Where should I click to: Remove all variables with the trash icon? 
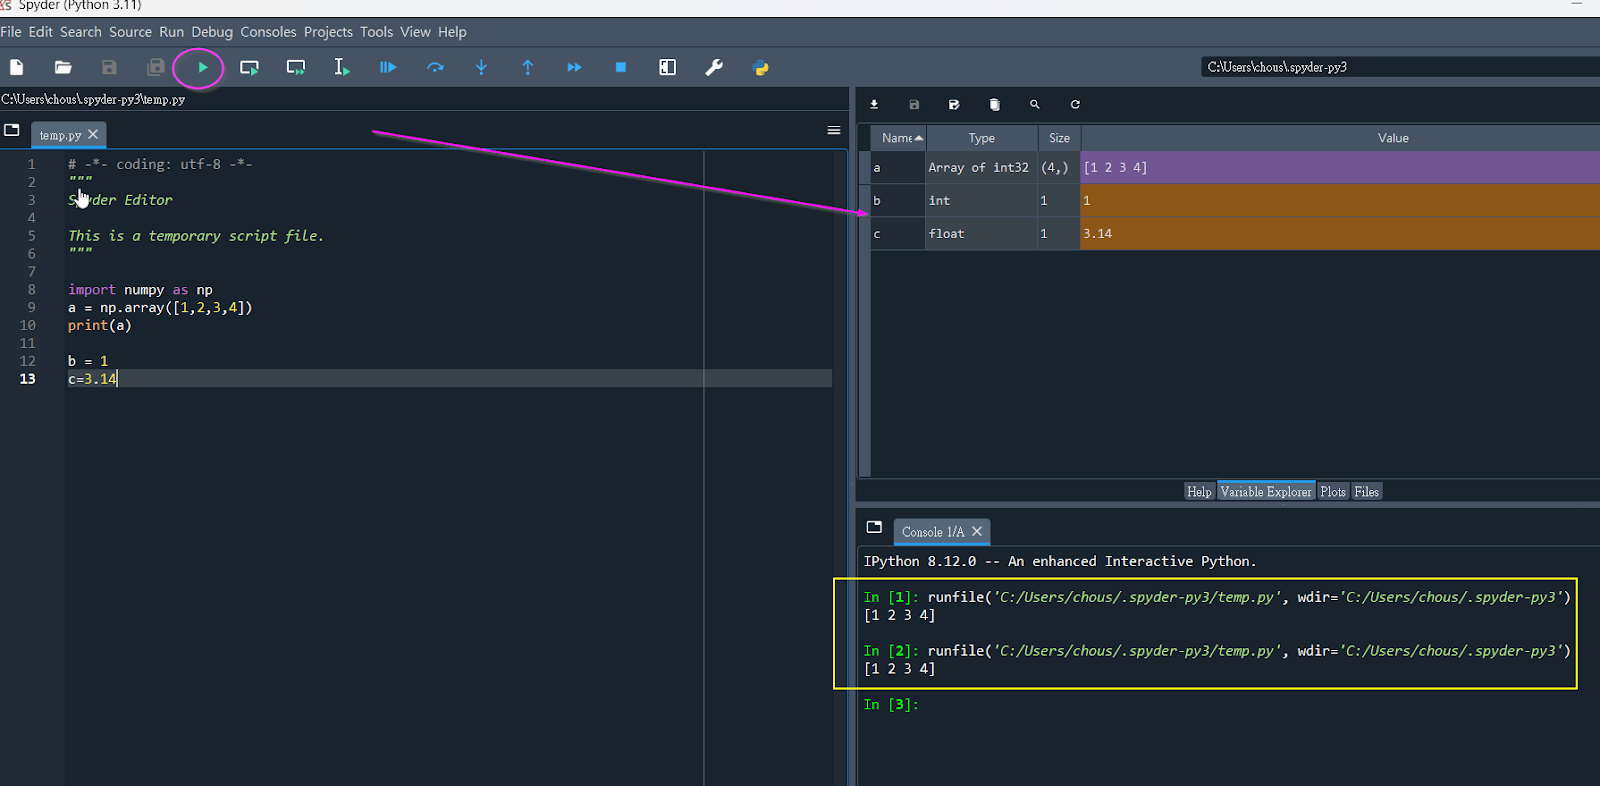pyautogui.click(x=994, y=104)
